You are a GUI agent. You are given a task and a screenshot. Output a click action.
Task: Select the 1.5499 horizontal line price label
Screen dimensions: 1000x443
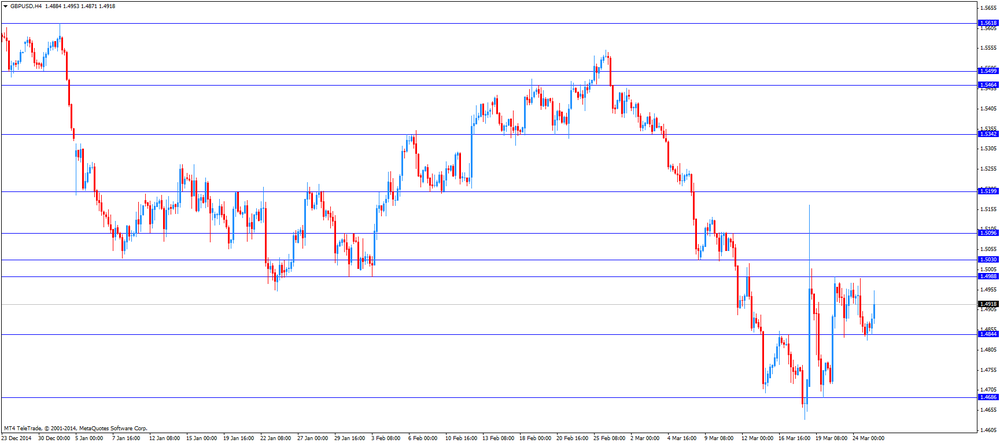(987, 71)
